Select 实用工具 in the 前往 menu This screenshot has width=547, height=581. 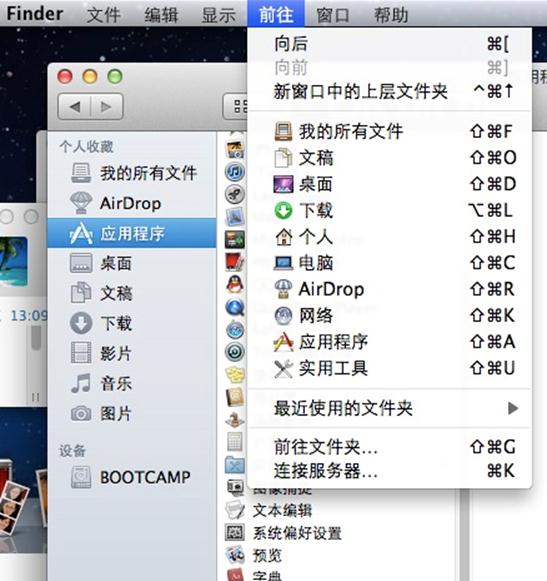tap(390, 368)
